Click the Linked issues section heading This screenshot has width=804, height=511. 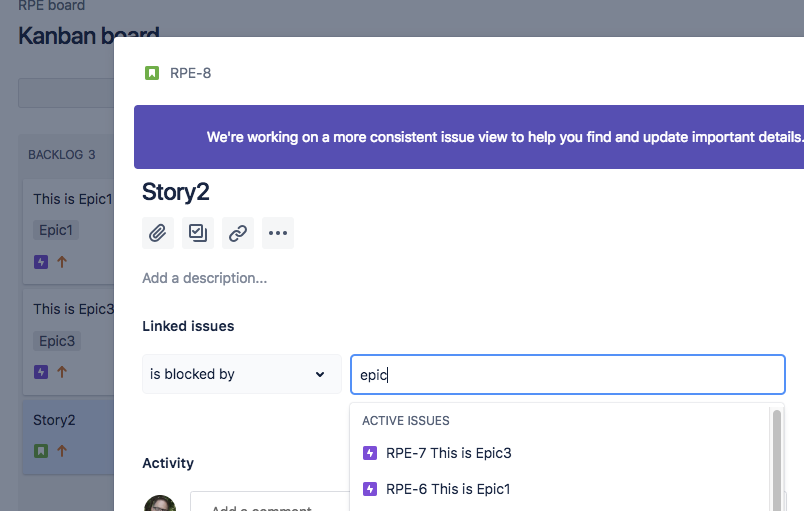[x=188, y=326]
